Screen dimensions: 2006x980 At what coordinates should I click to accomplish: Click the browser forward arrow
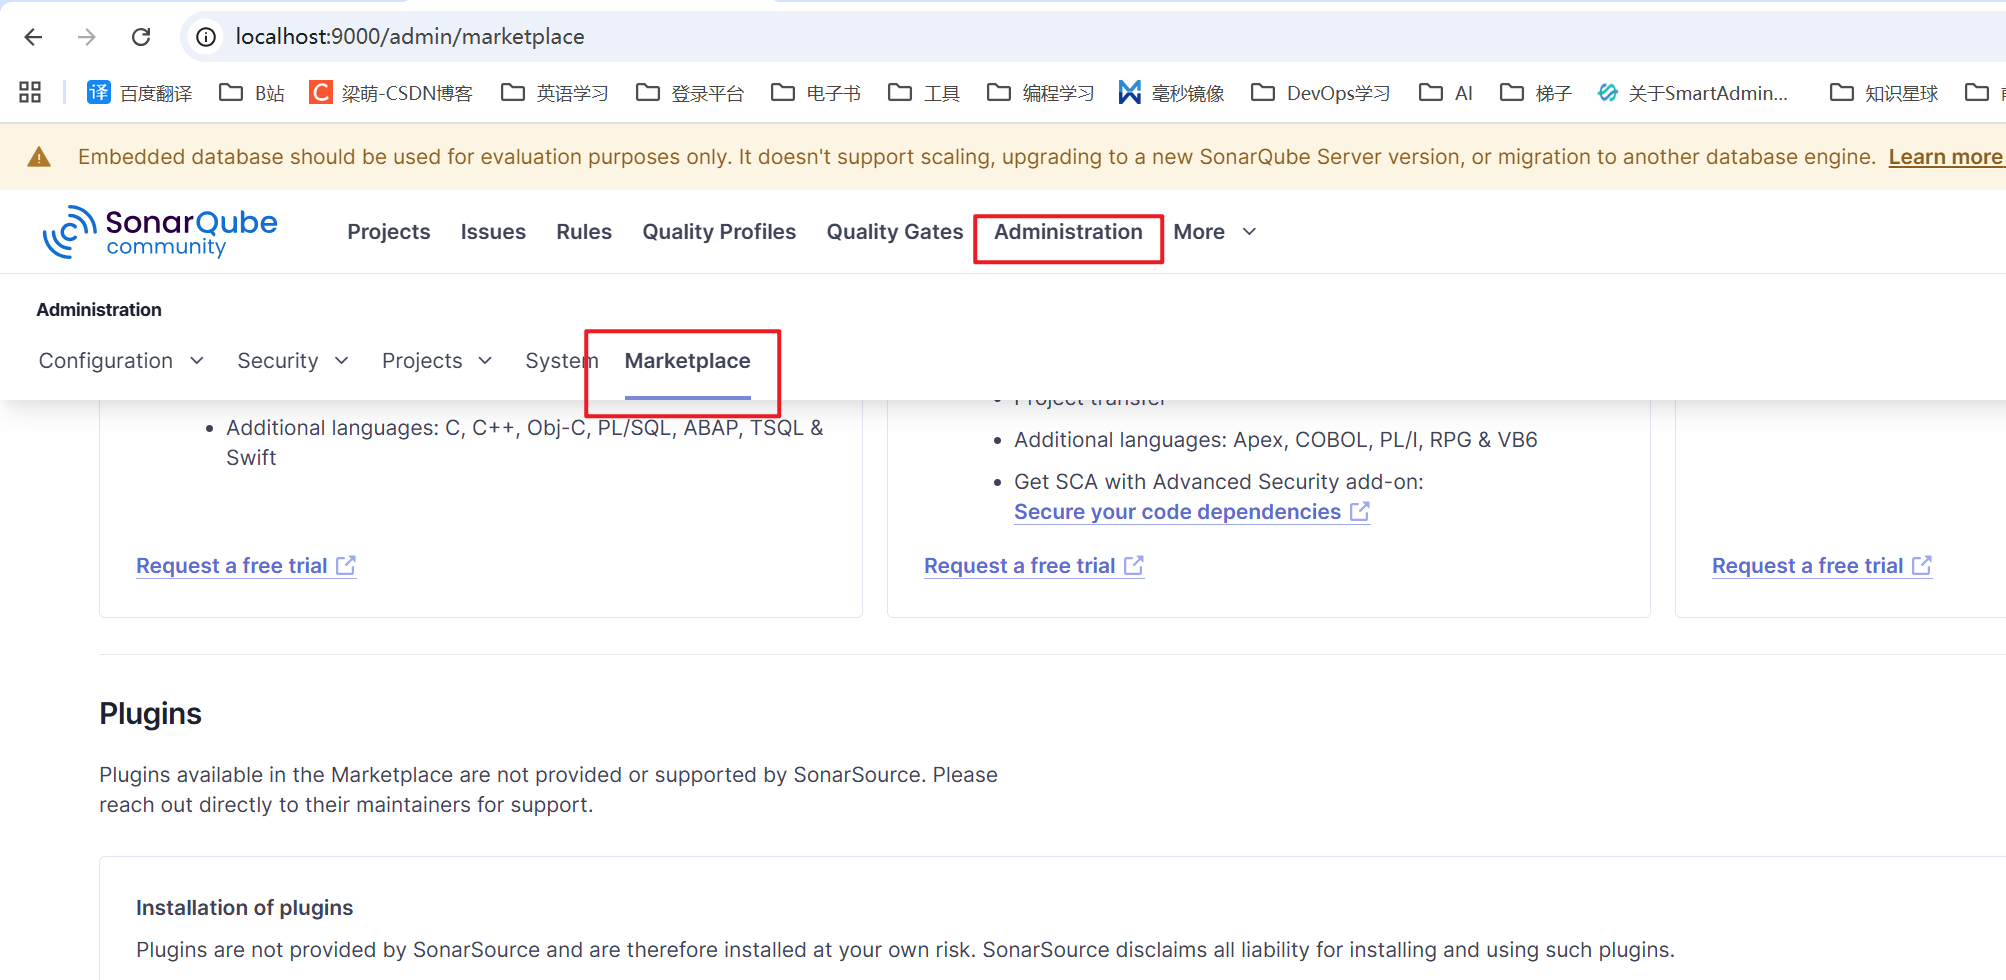click(x=87, y=37)
